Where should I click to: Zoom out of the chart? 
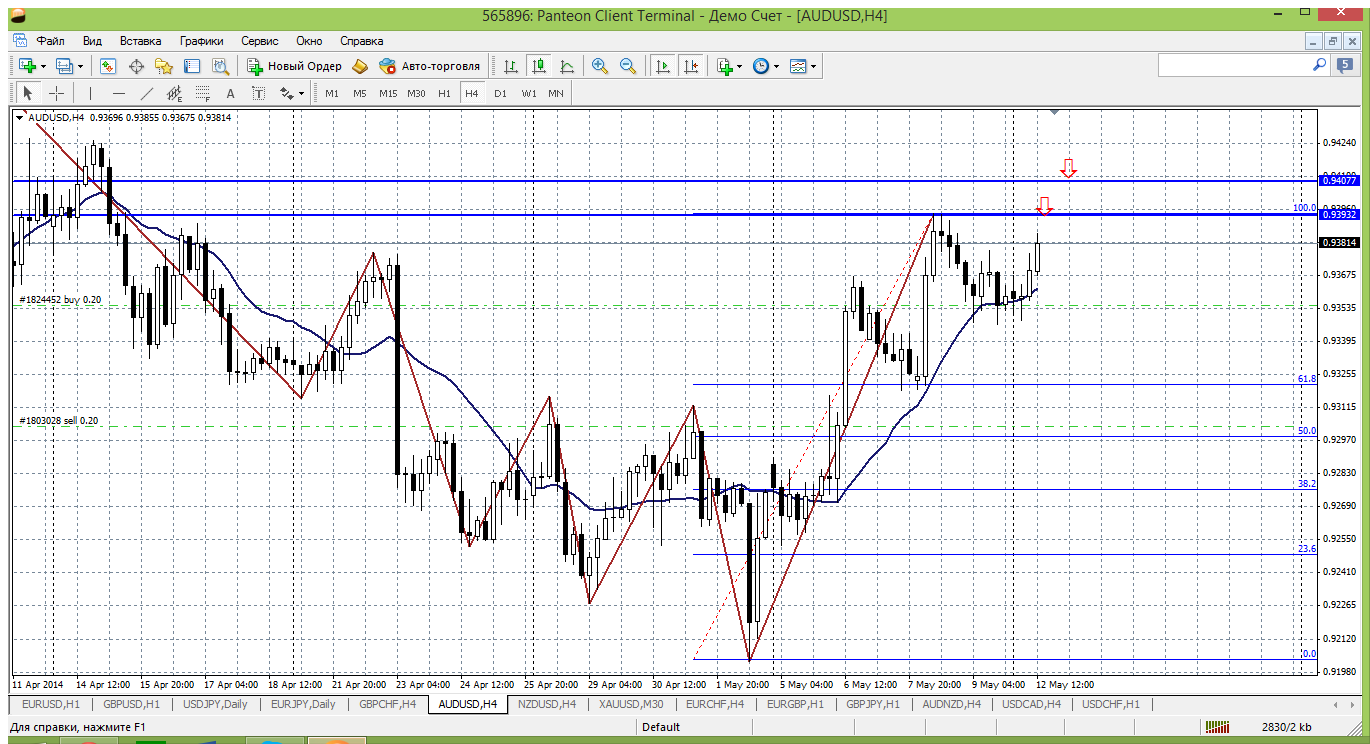click(x=628, y=66)
